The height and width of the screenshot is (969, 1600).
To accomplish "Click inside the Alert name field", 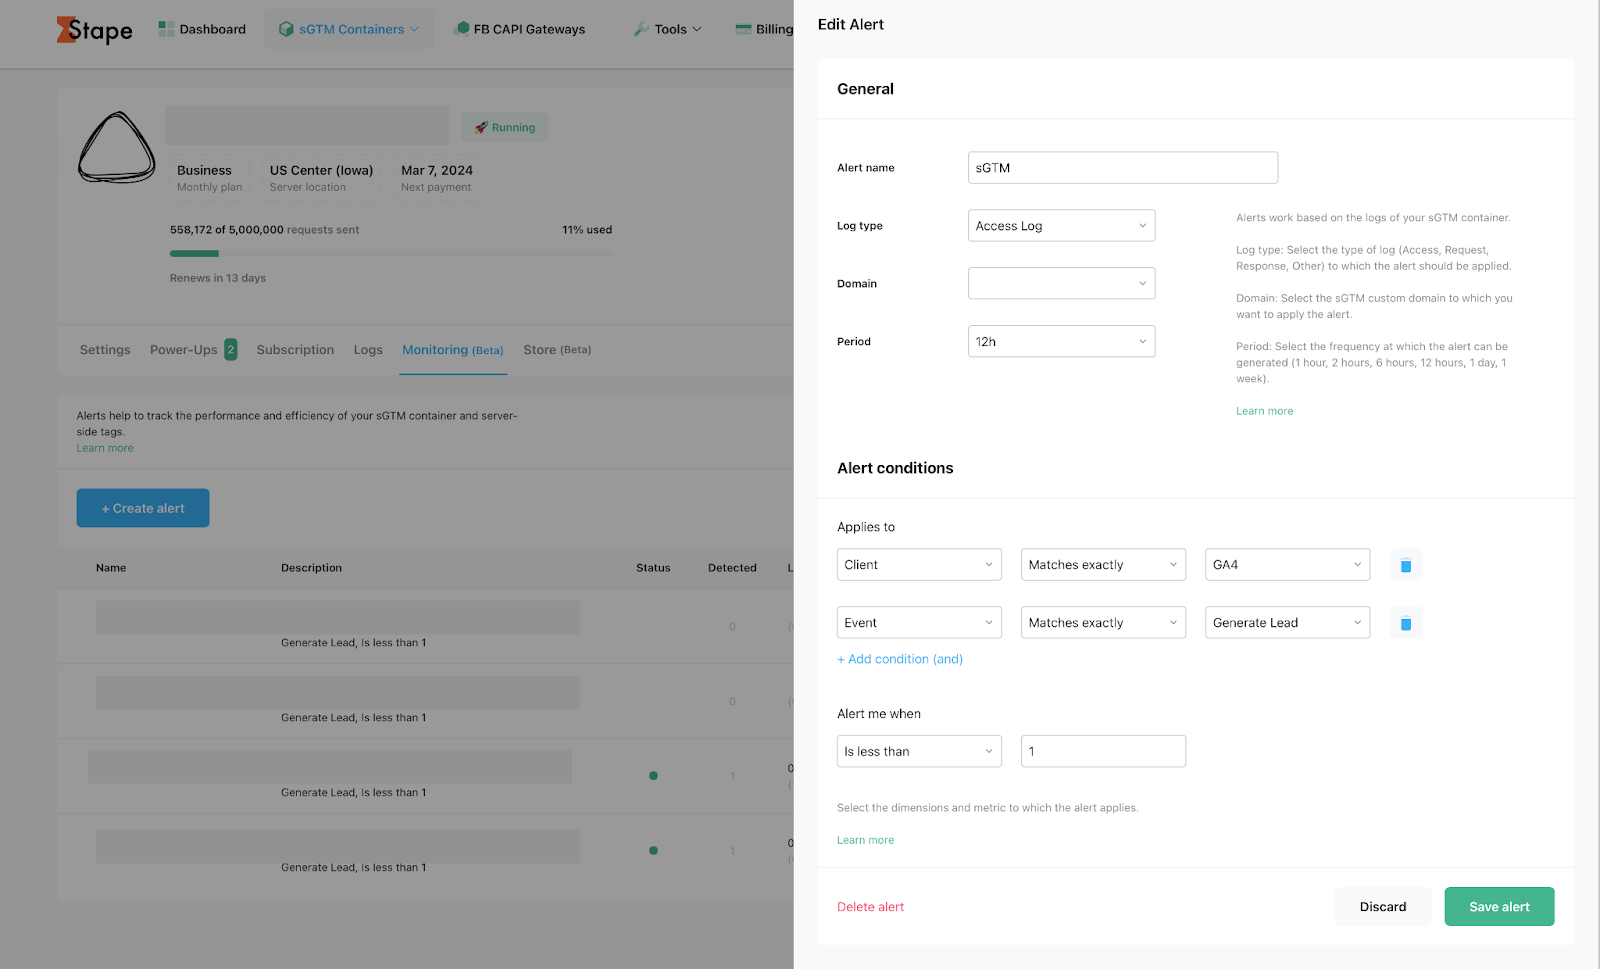I will [x=1121, y=167].
